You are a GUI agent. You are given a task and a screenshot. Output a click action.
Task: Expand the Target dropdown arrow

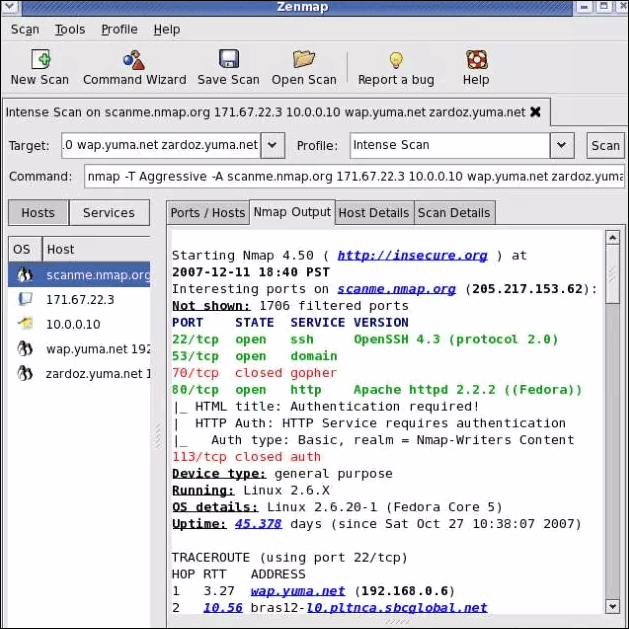pos(272,145)
